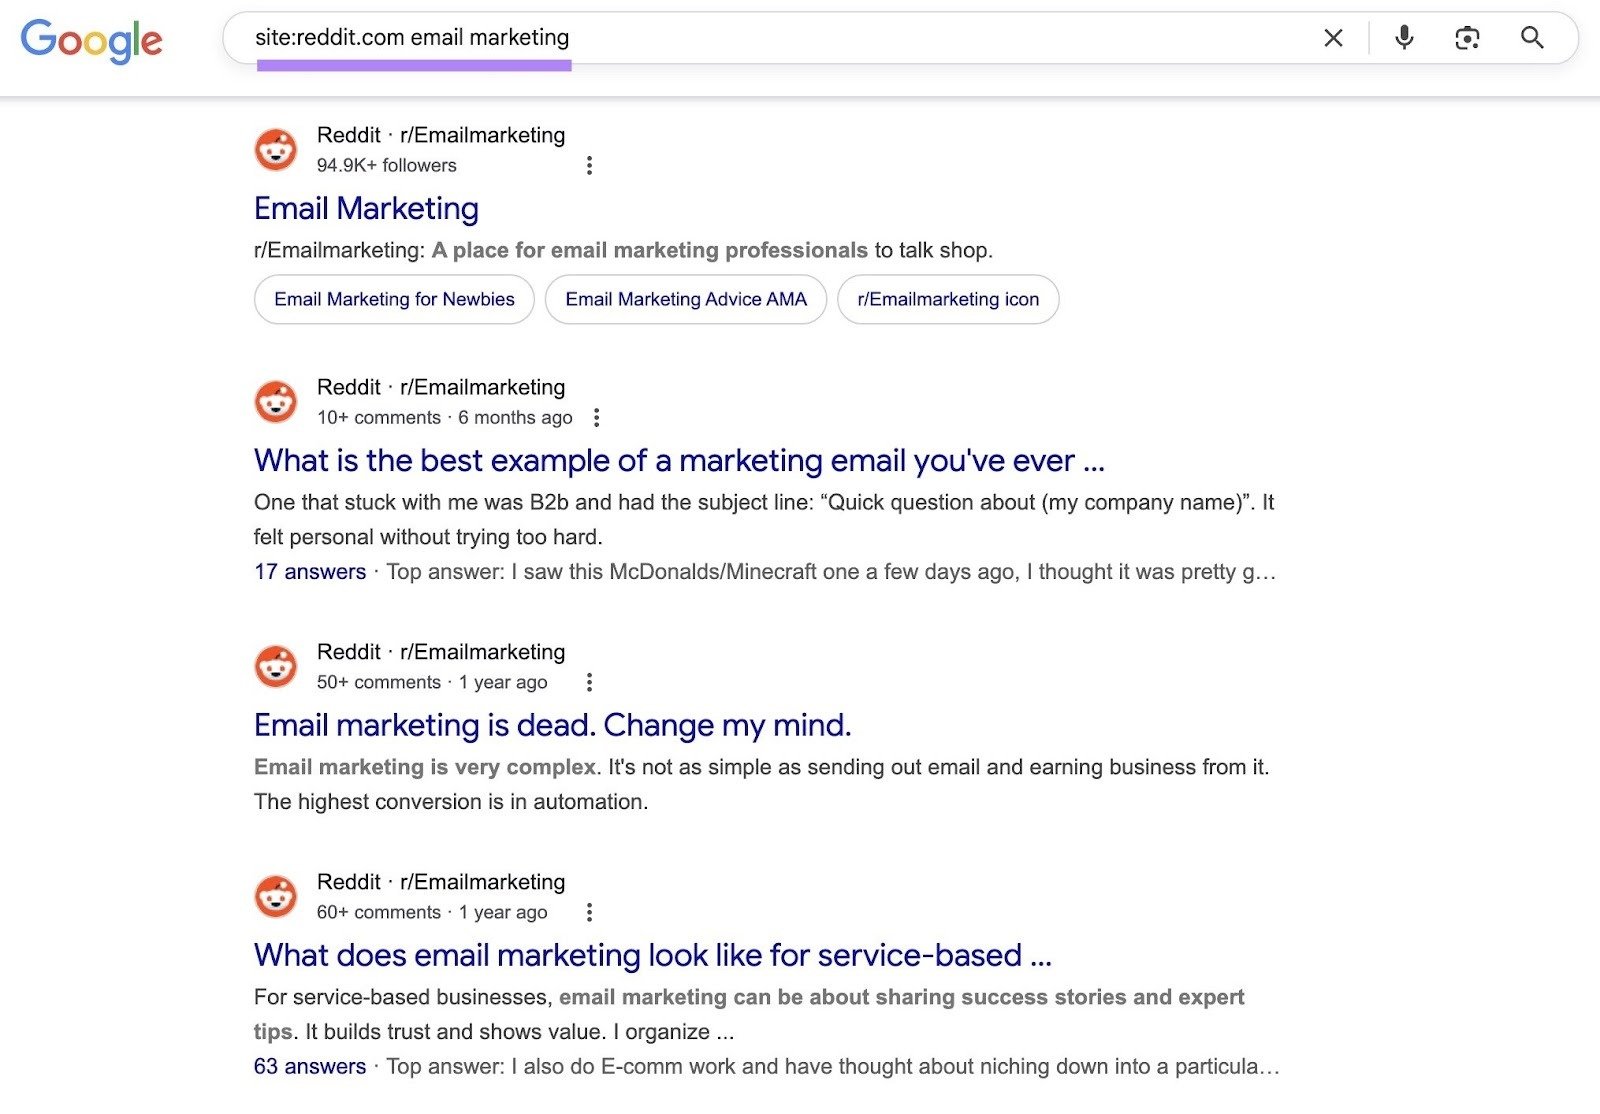This screenshot has height=1114, width=1600.
Task: Click the Google logo to return home
Action: pyautogui.click(x=92, y=40)
